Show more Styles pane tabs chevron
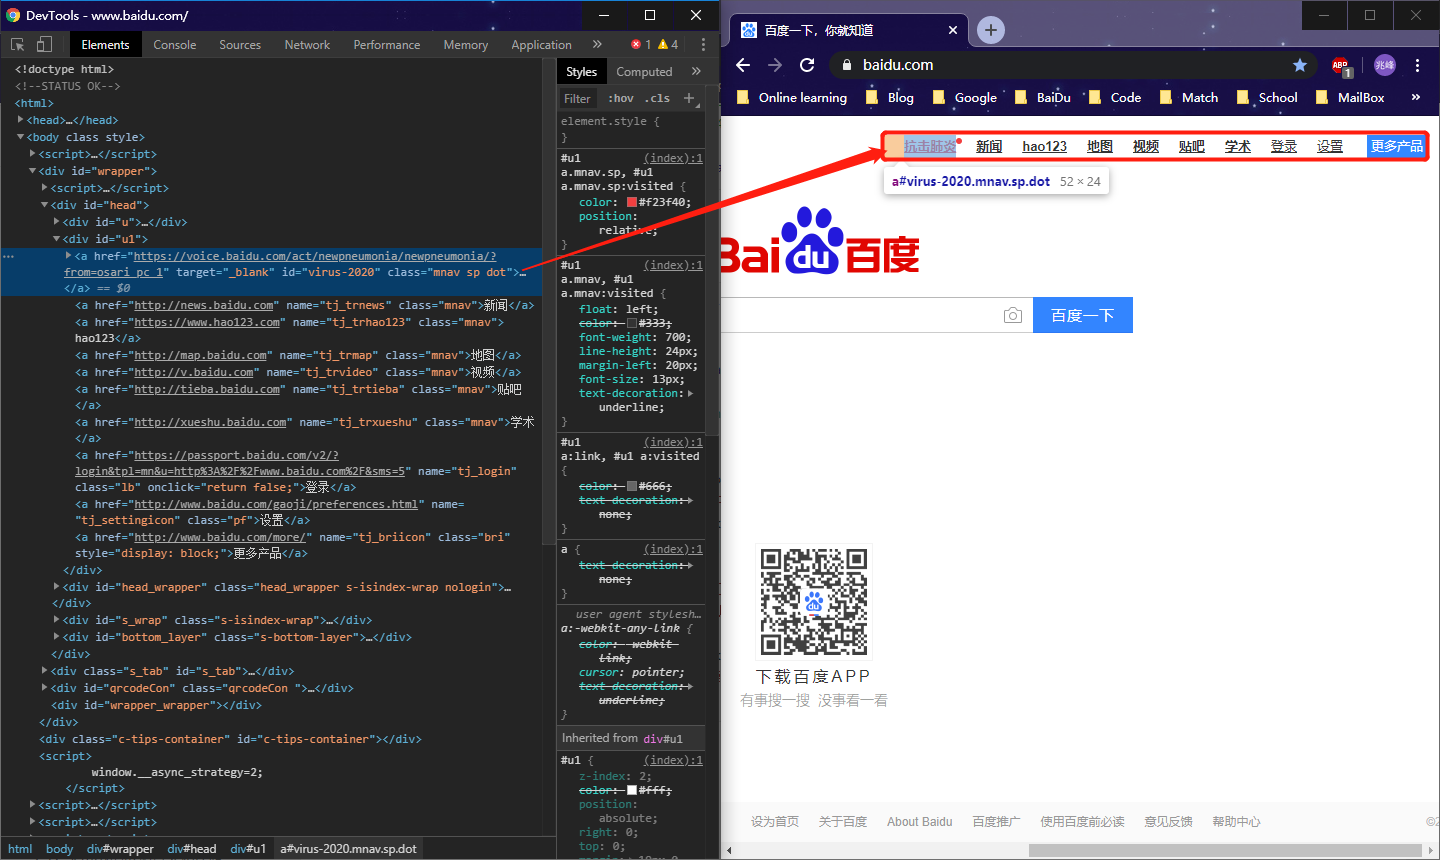Screen dimensions: 1440x860 point(696,71)
